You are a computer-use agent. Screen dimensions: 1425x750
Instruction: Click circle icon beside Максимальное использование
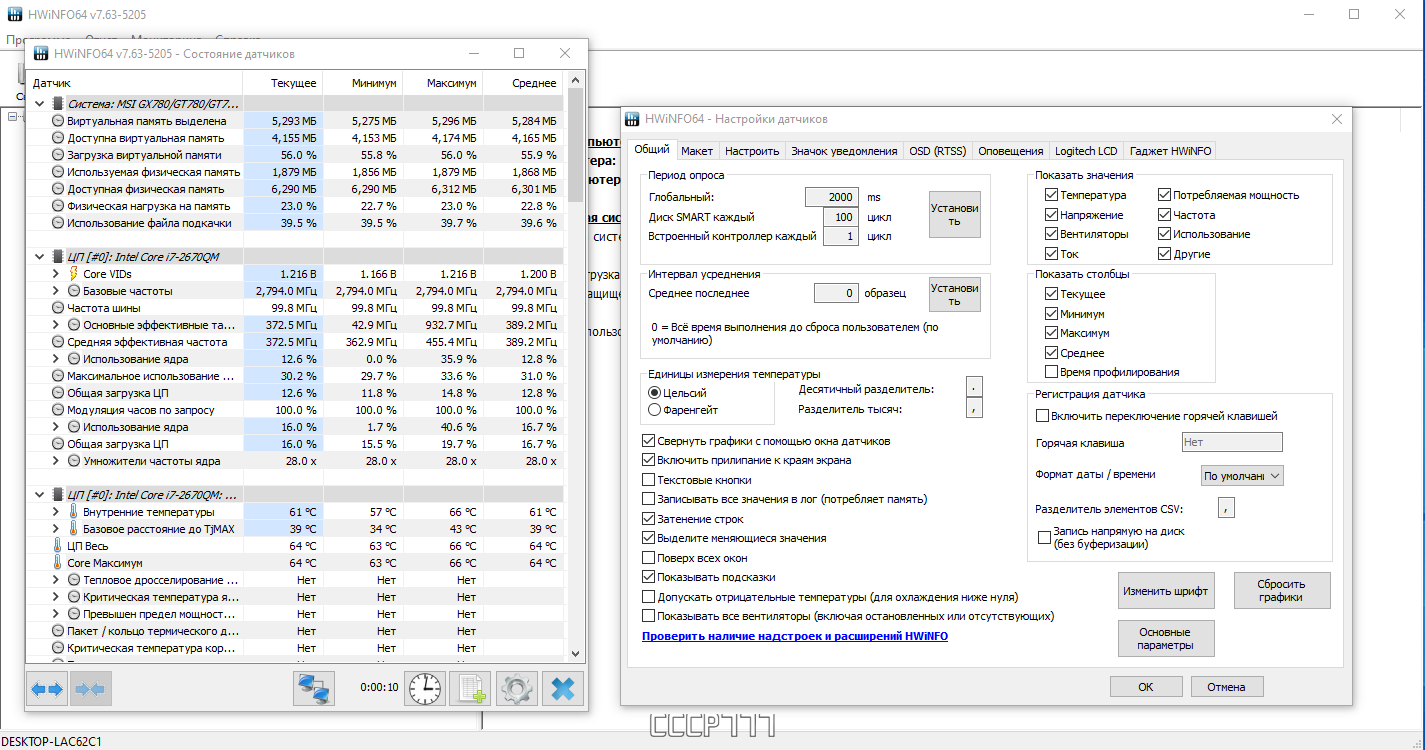pos(58,375)
